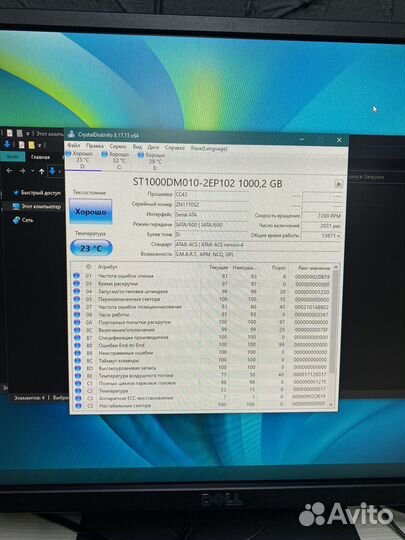Click the blue Хорошо health status button

pos(91,212)
